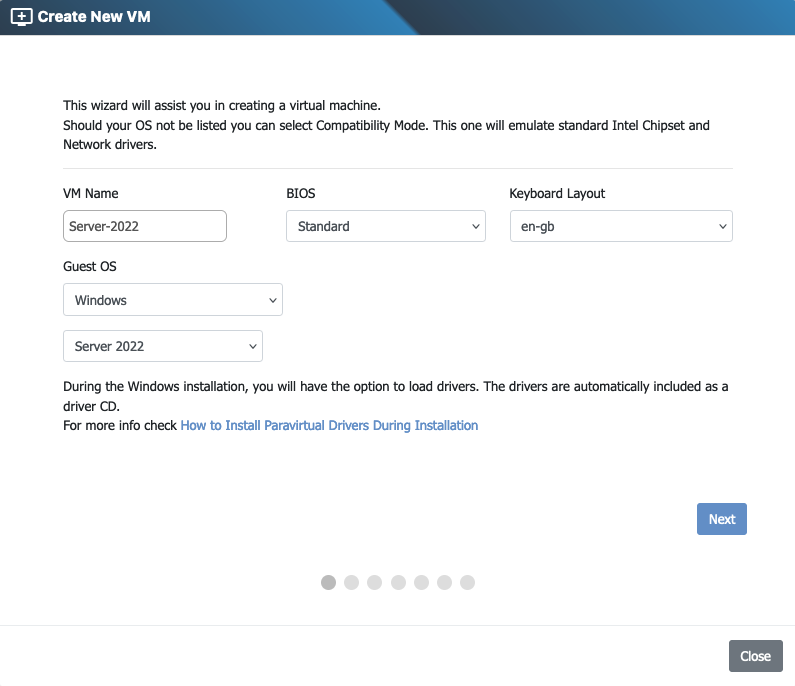This screenshot has height=686, width=795.
Task: Click the BIOS field label
Action: point(301,193)
